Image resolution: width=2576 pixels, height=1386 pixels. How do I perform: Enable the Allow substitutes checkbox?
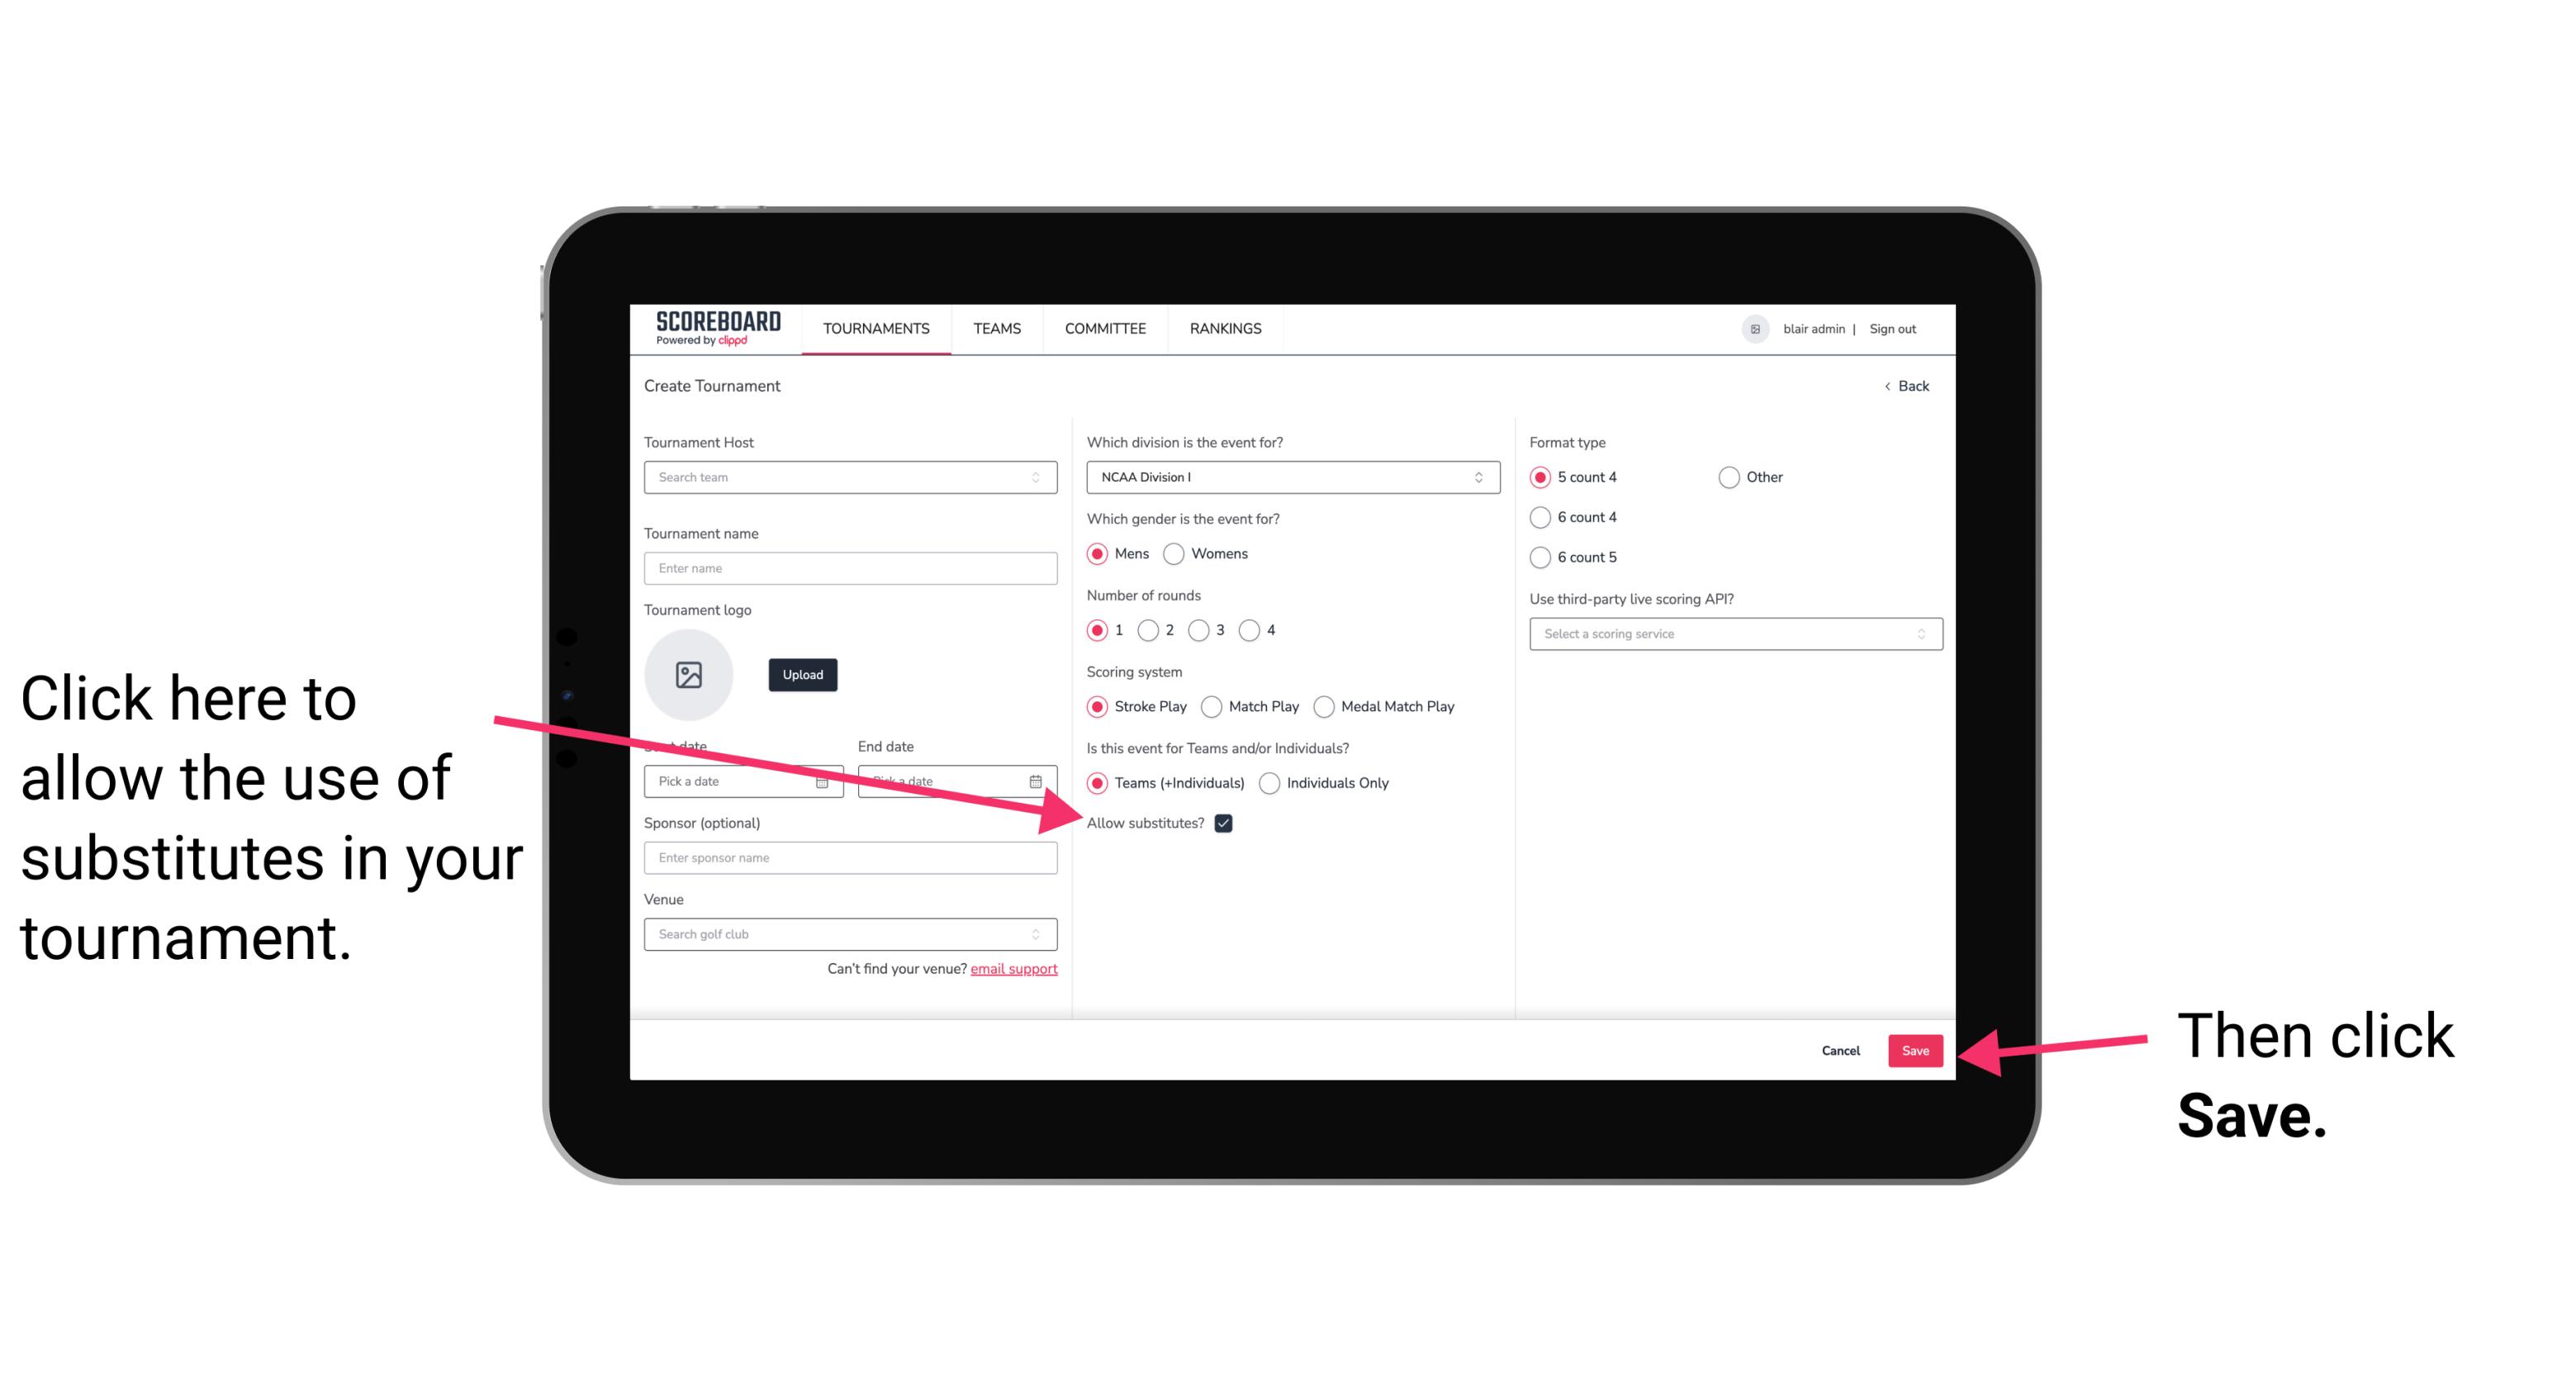point(1228,824)
